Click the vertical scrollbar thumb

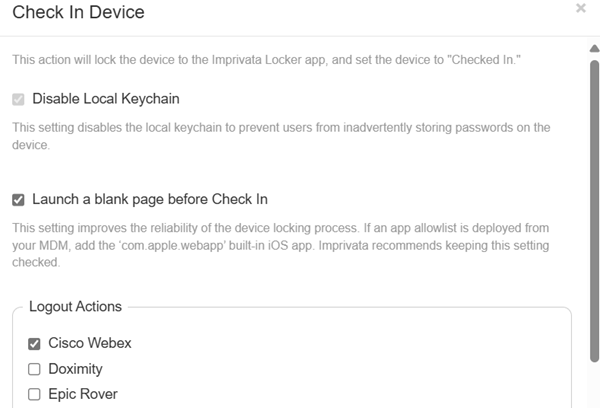[593, 200]
